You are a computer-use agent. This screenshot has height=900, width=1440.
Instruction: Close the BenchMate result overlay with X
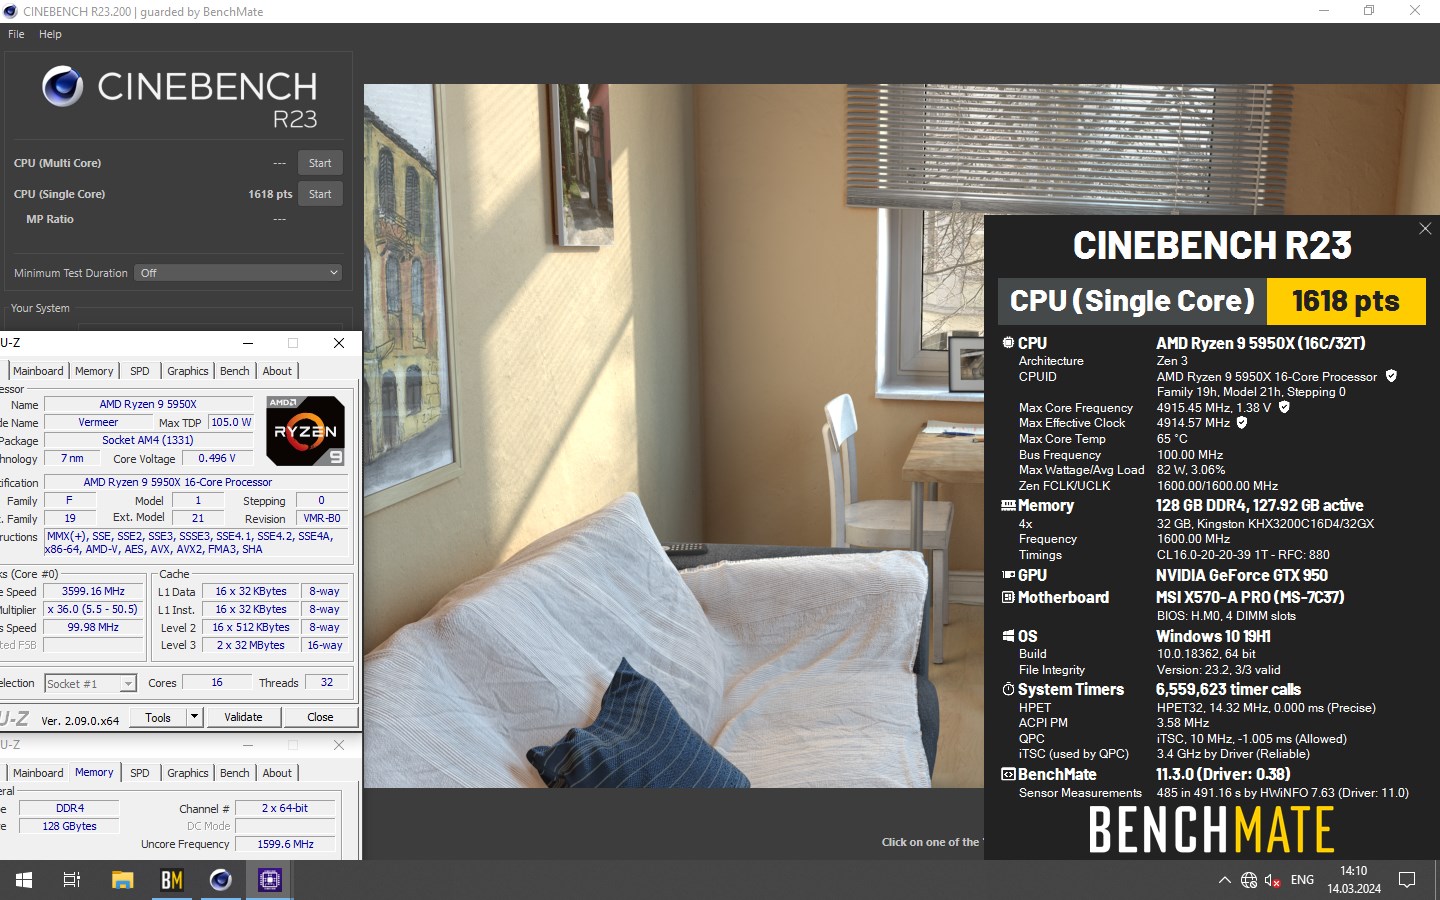[x=1425, y=229]
